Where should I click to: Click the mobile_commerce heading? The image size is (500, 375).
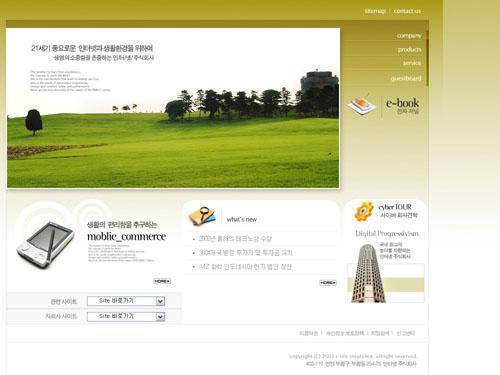126,236
